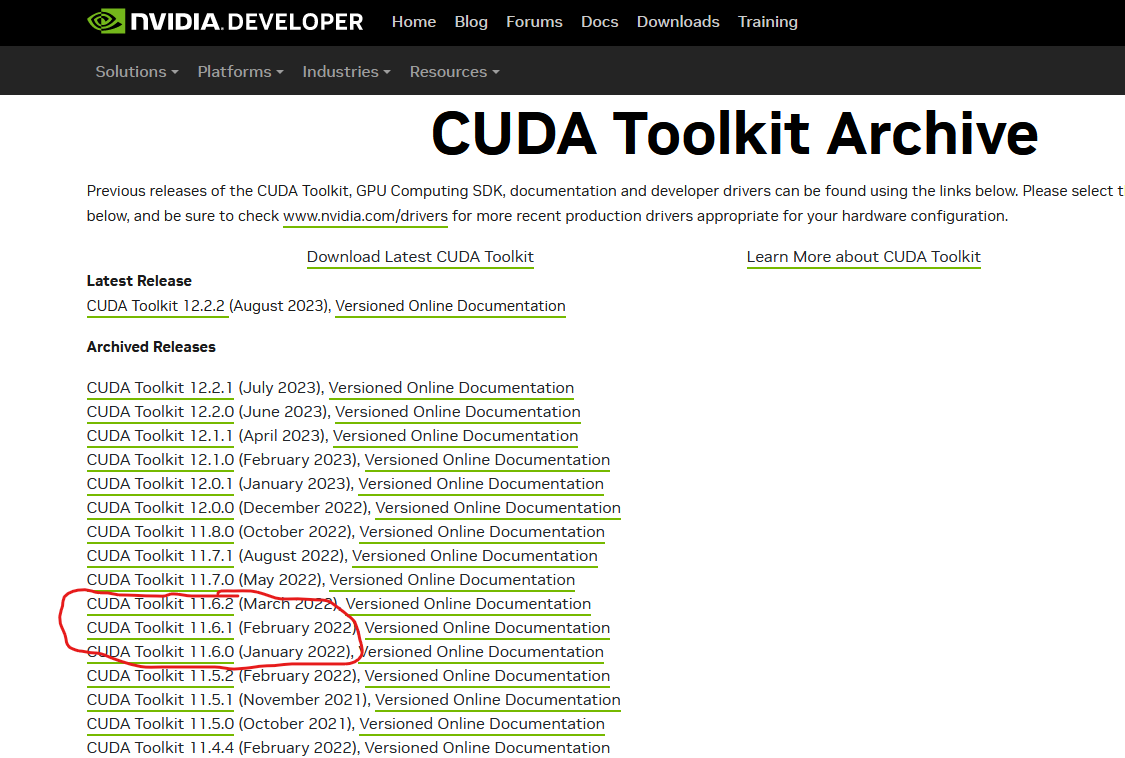Screen dimensions: 1125x758
Task: Open documentation for CUDA 12.1.1 April 2023
Action: tap(456, 436)
